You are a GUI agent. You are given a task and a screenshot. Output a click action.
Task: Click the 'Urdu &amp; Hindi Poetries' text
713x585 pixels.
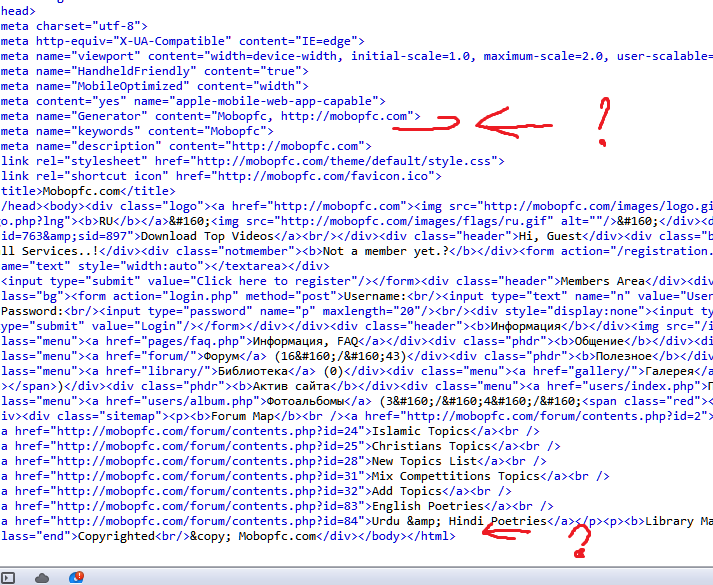(459, 521)
